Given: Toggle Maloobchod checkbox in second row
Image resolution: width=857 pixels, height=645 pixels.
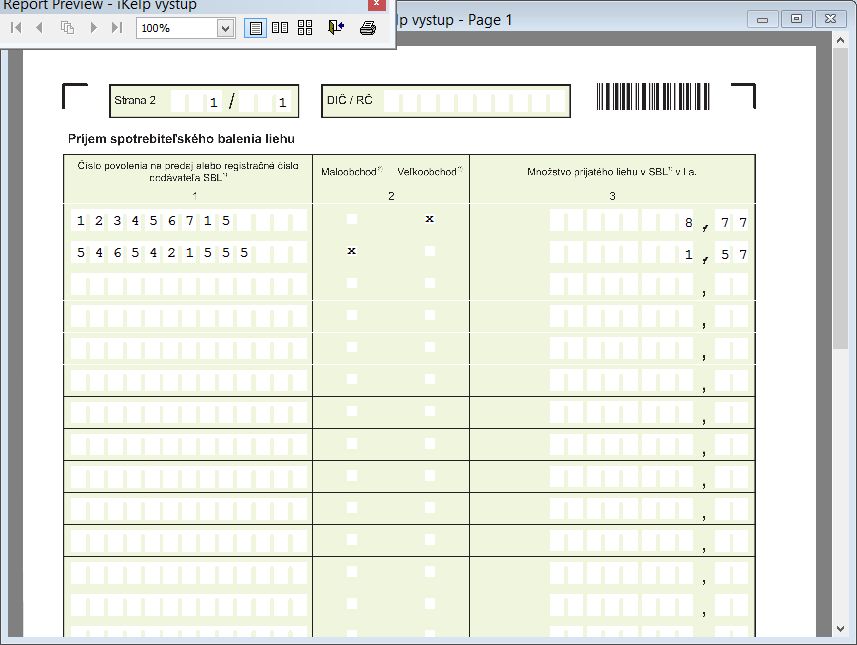Looking at the screenshot, I should [x=352, y=251].
